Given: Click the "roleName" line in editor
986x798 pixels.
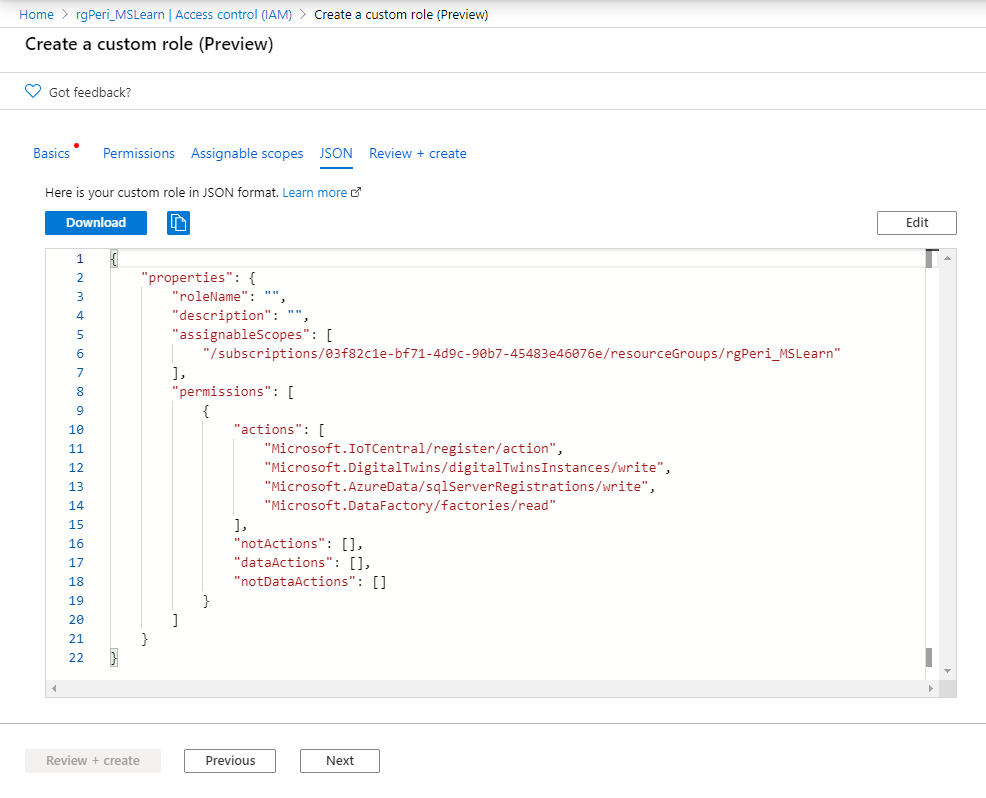Looking at the screenshot, I should (229, 297).
